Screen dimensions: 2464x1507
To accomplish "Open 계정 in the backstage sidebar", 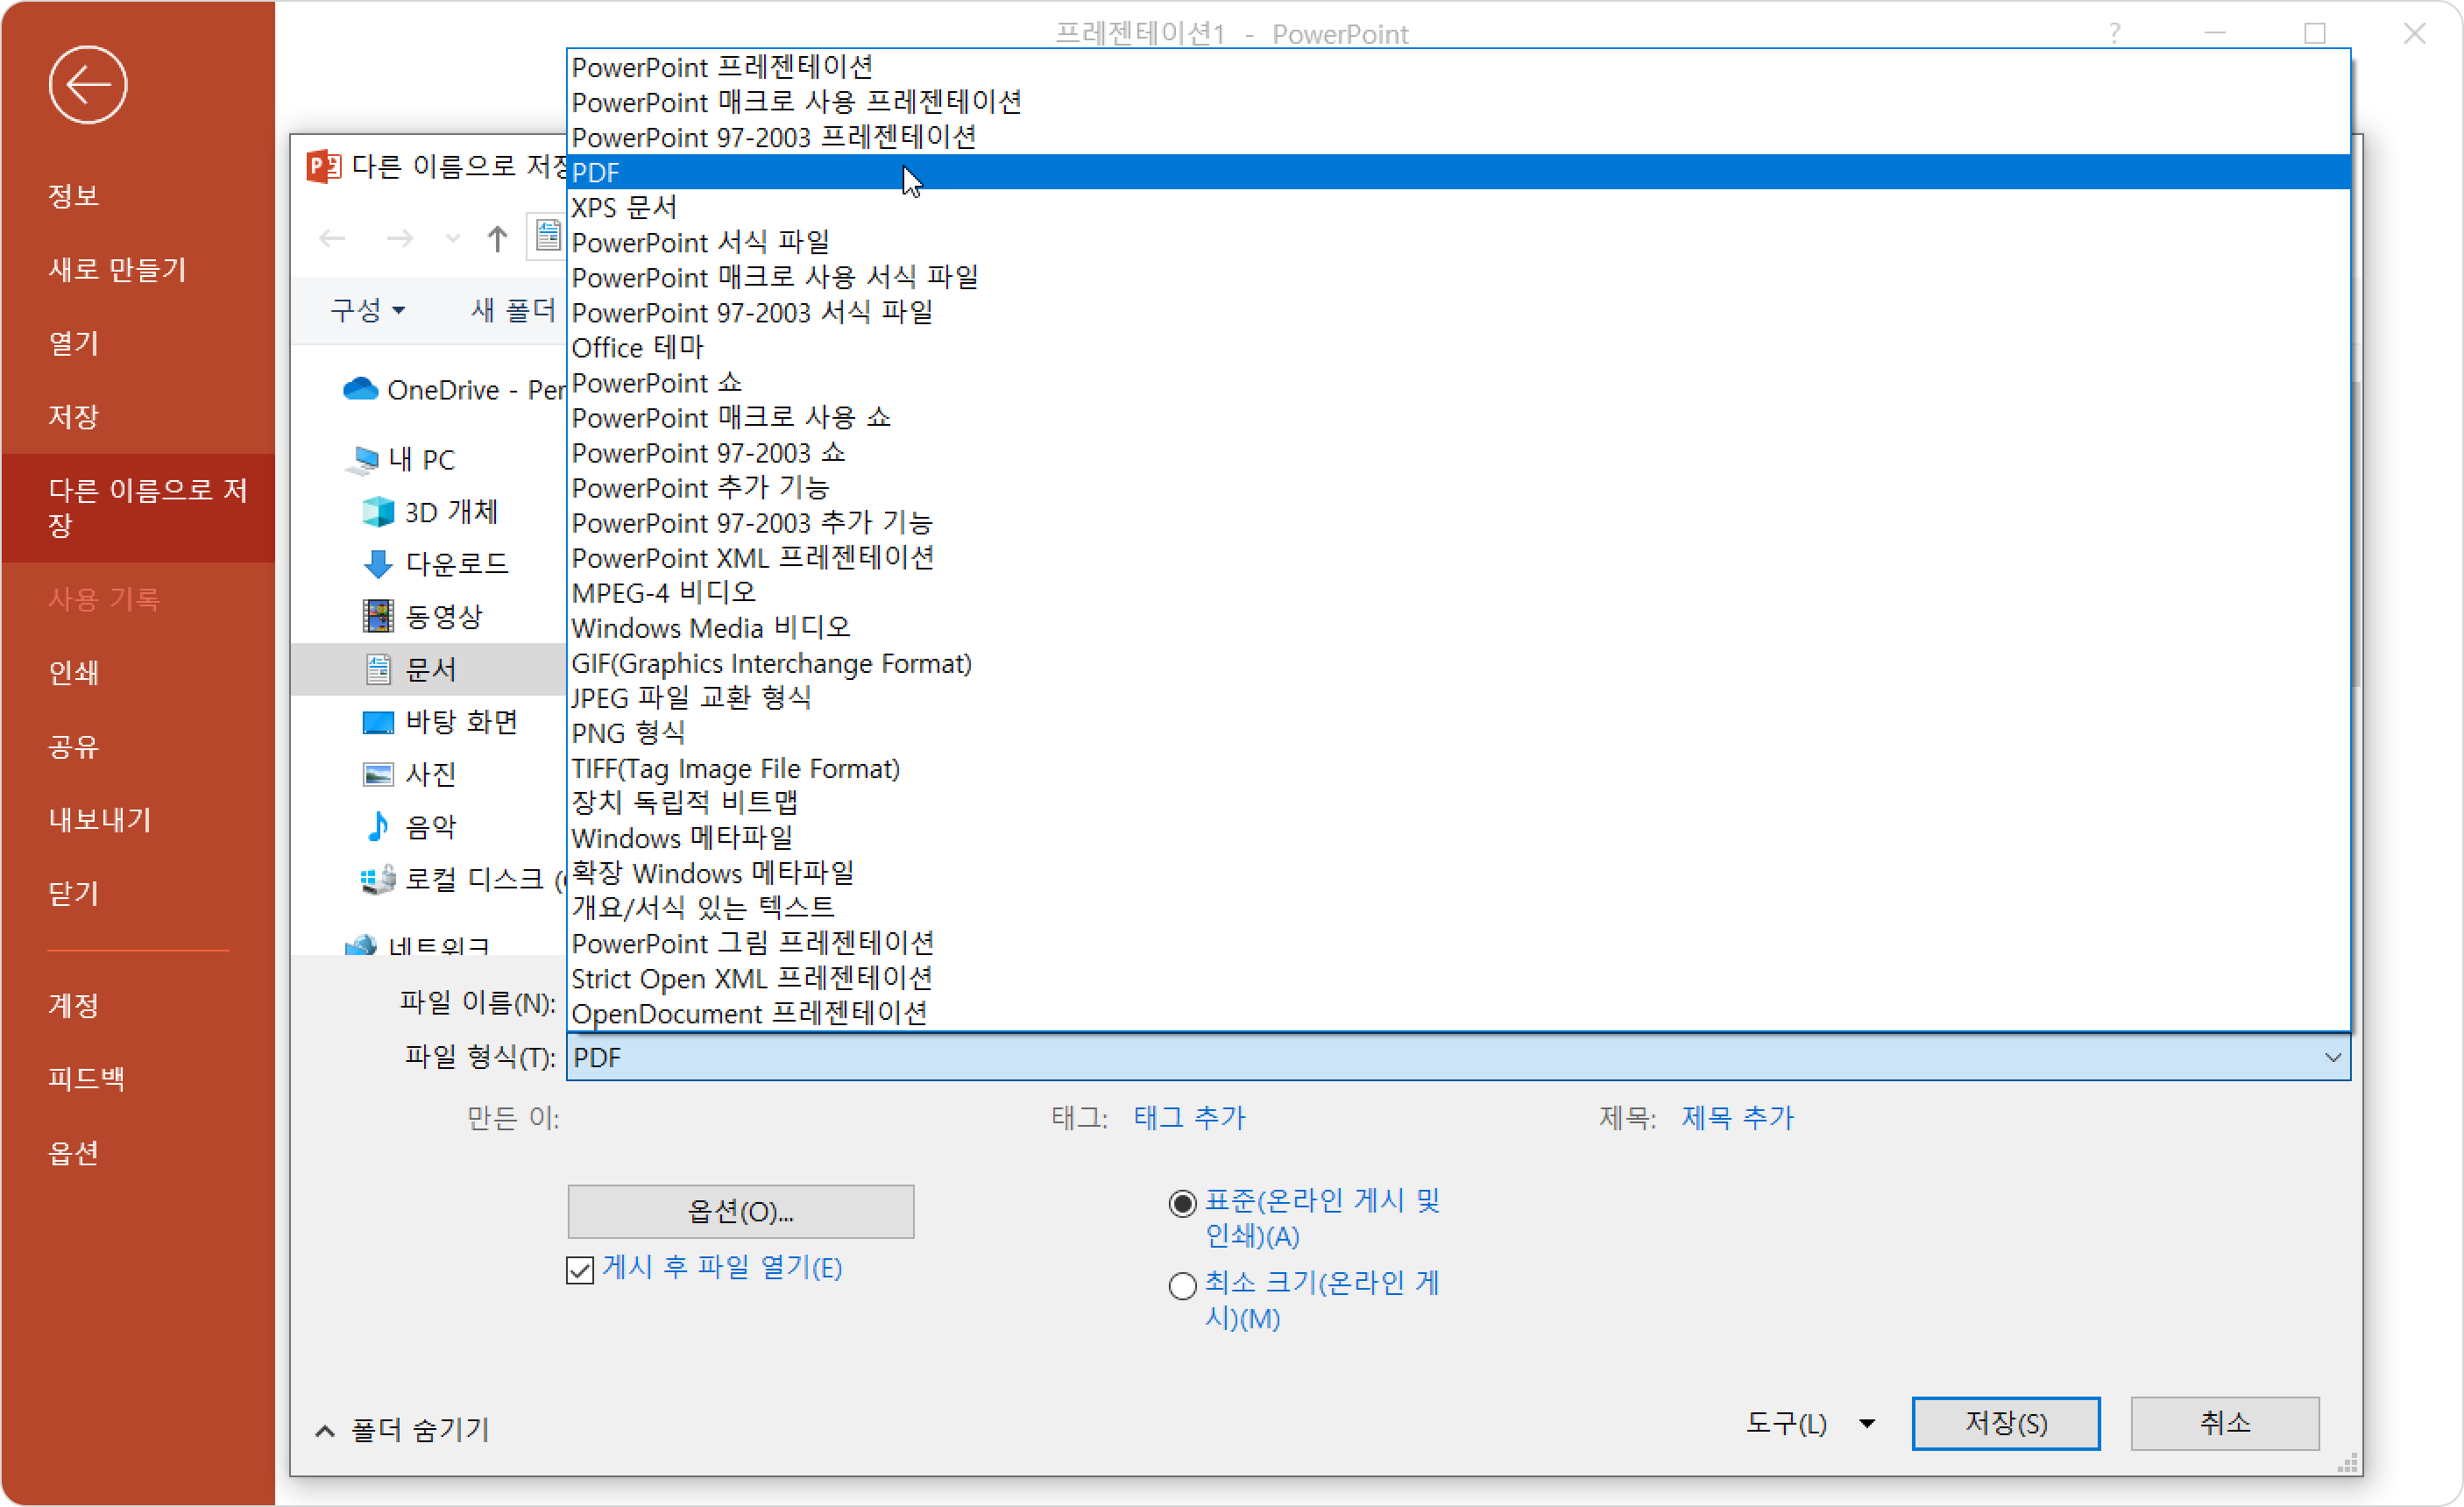I will tap(74, 1005).
